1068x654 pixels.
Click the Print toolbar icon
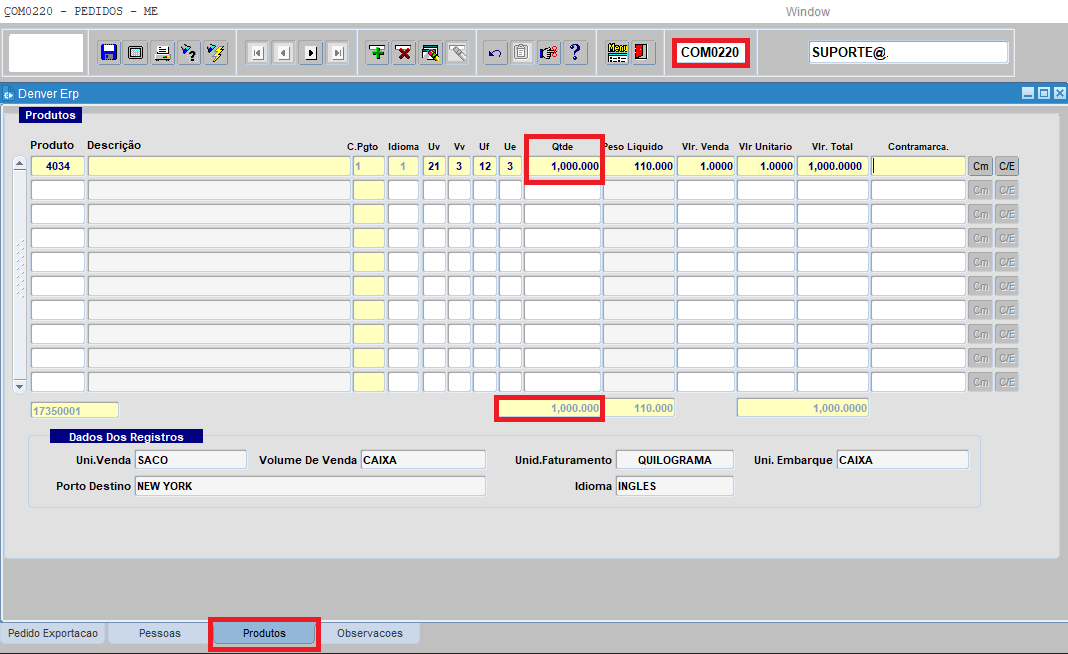click(x=162, y=52)
